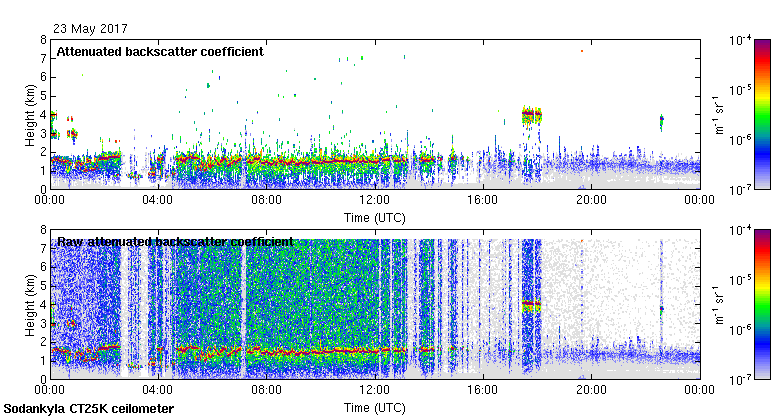Click the bottom color bar's 10^-4 label

(x=740, y=230)
